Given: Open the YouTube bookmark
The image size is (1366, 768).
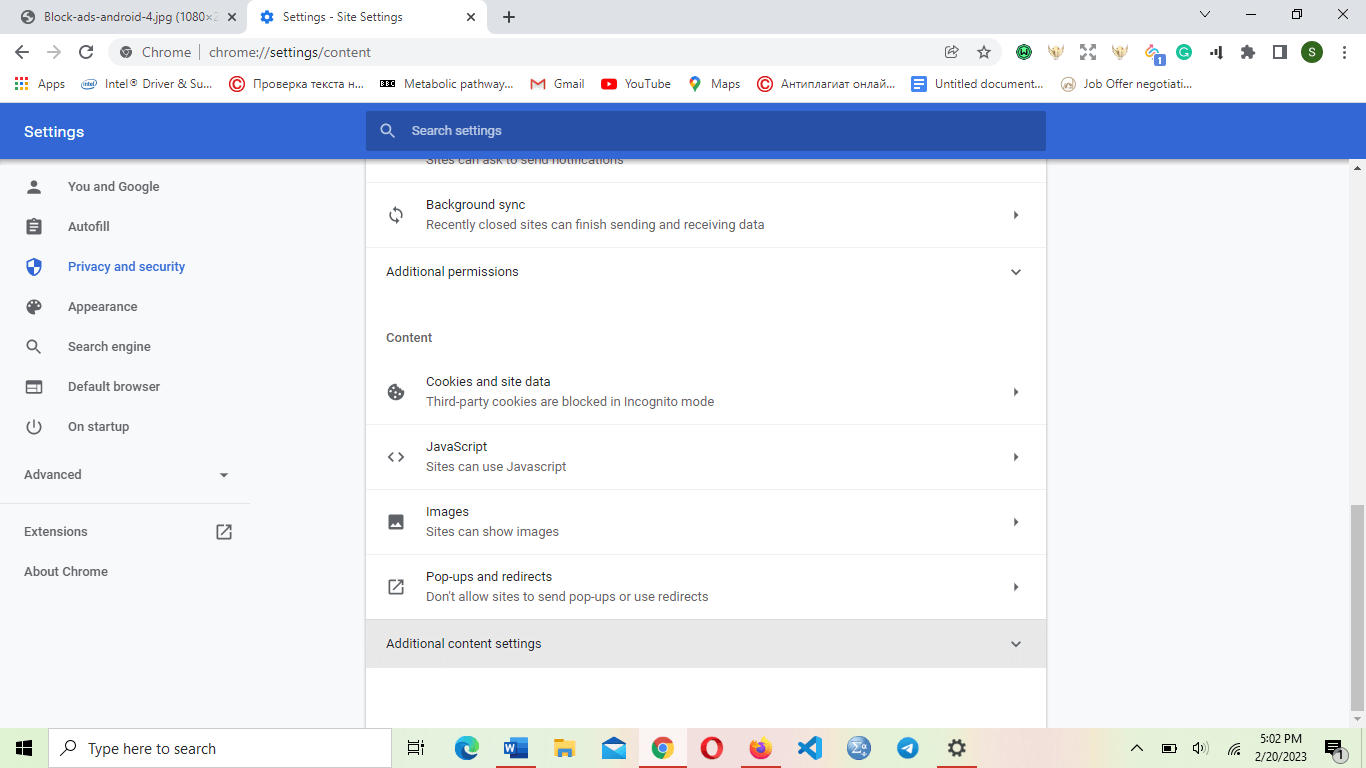Looking at the screenshot, I should coord(636,84).
